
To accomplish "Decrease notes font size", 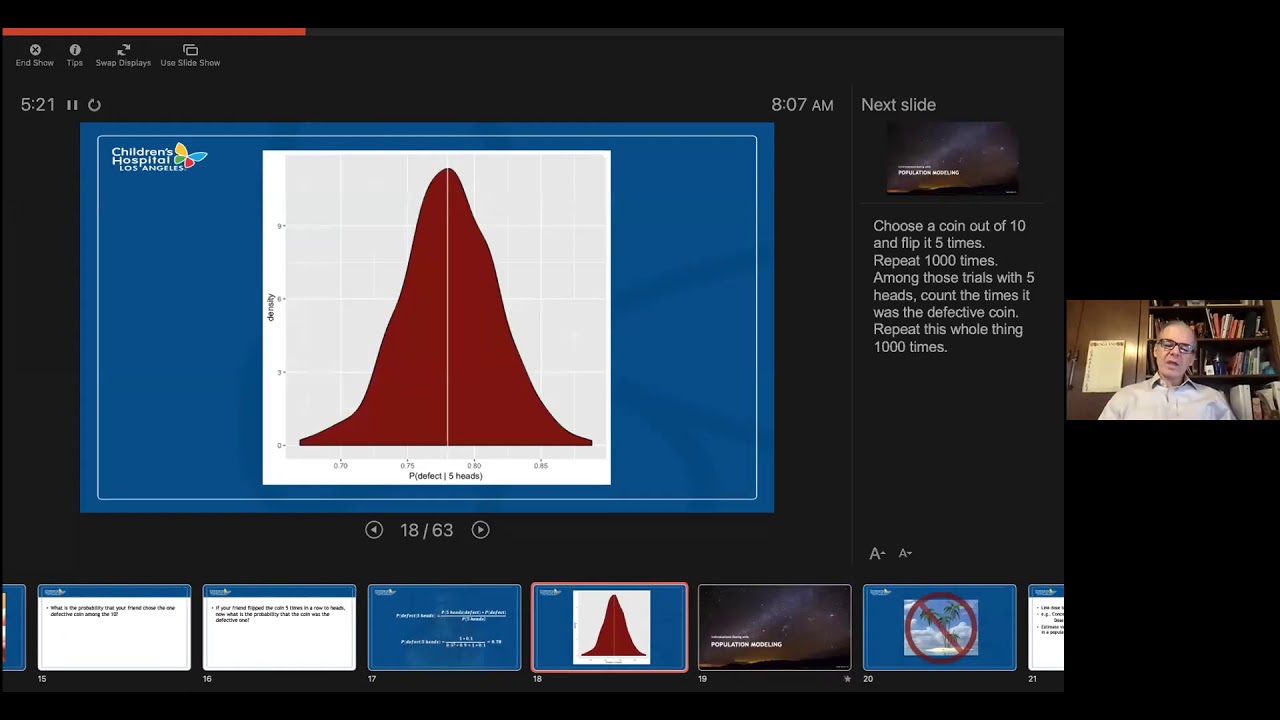I will [905, 553].
